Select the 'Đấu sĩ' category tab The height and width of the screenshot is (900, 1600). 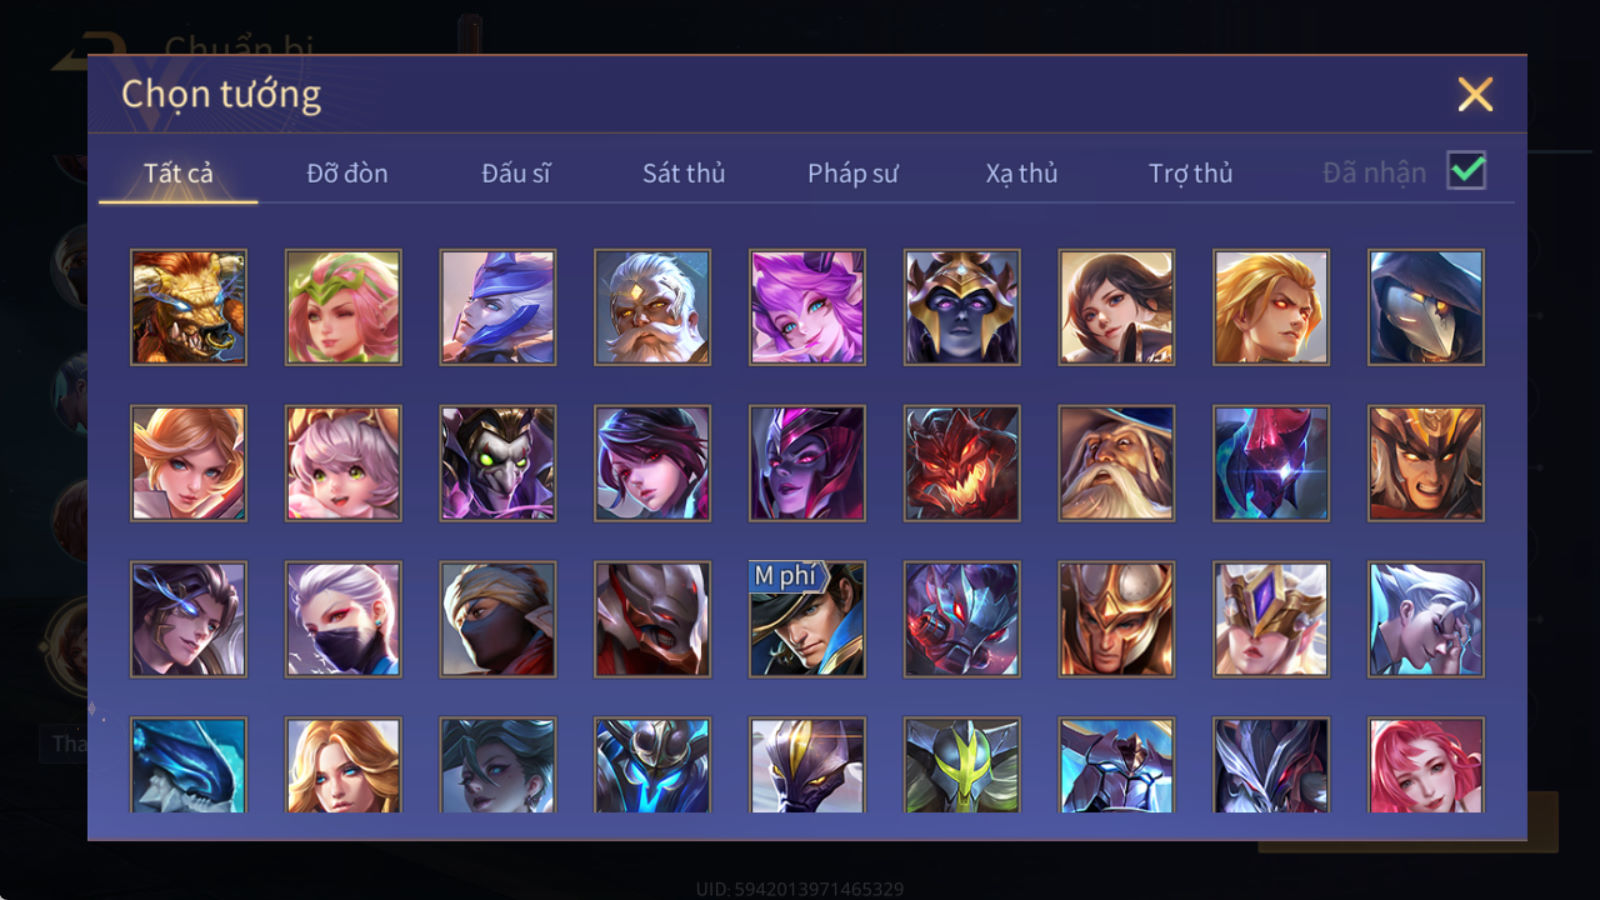[516, 173]
